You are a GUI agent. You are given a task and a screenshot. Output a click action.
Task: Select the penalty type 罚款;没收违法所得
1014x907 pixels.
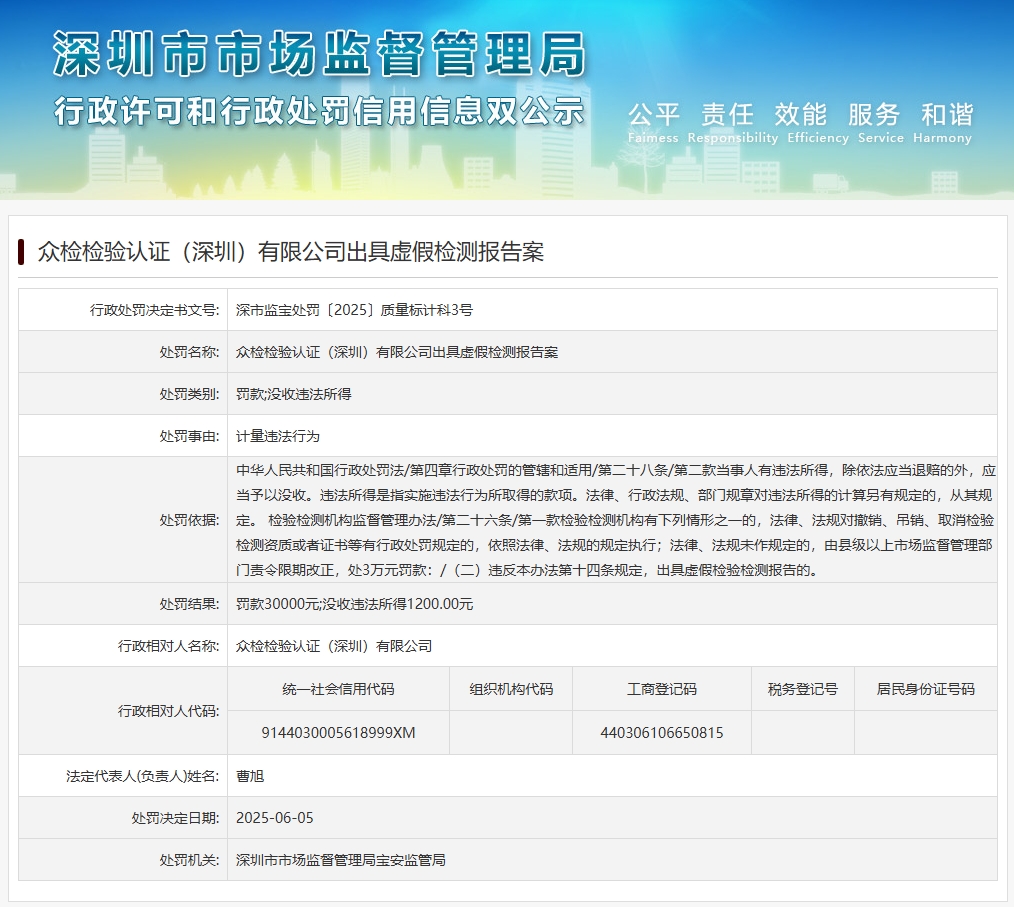click(x=293, y=394)
